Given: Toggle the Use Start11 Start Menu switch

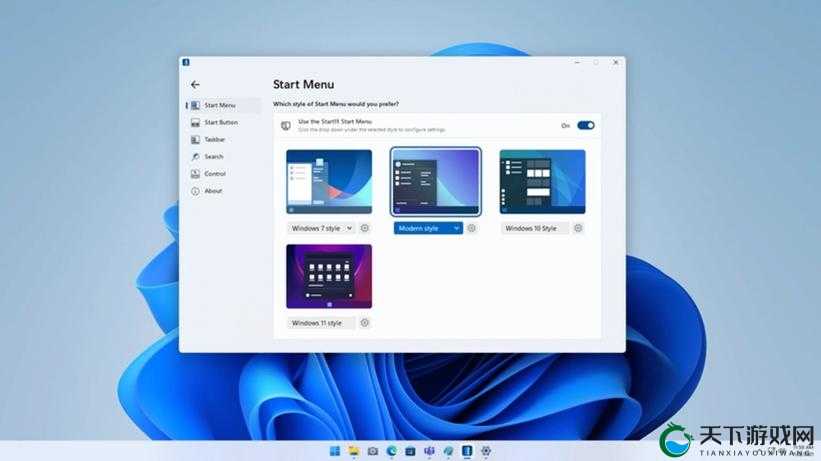Looking at the screenshot, I should tap(585, 125).
